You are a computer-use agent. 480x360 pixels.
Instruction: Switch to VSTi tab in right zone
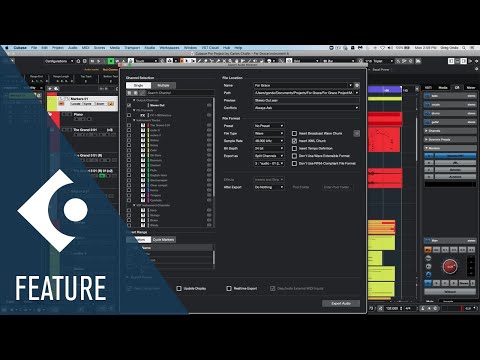pyautogui.click(x=429, y=88)
